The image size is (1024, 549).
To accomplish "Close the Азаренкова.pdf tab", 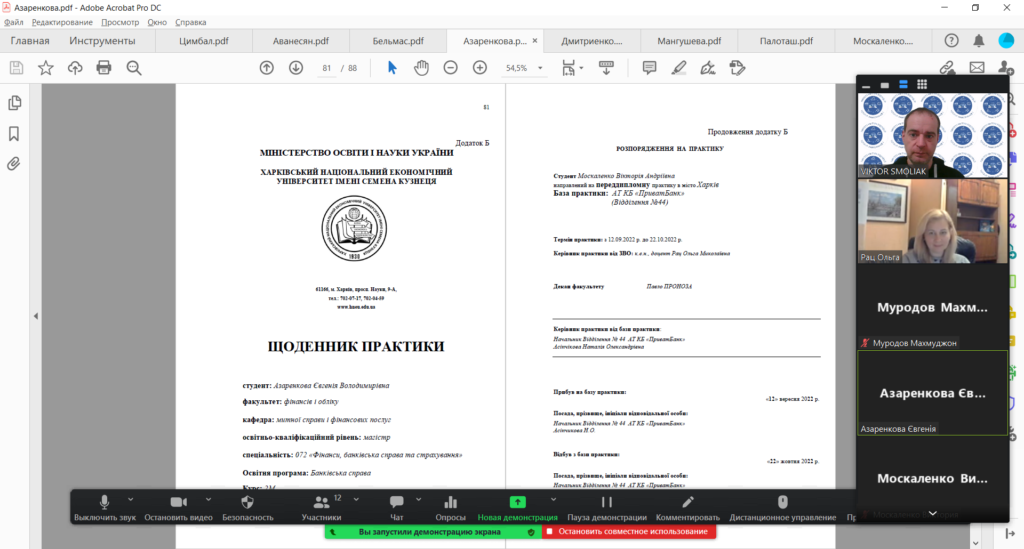I will [535, 40].
